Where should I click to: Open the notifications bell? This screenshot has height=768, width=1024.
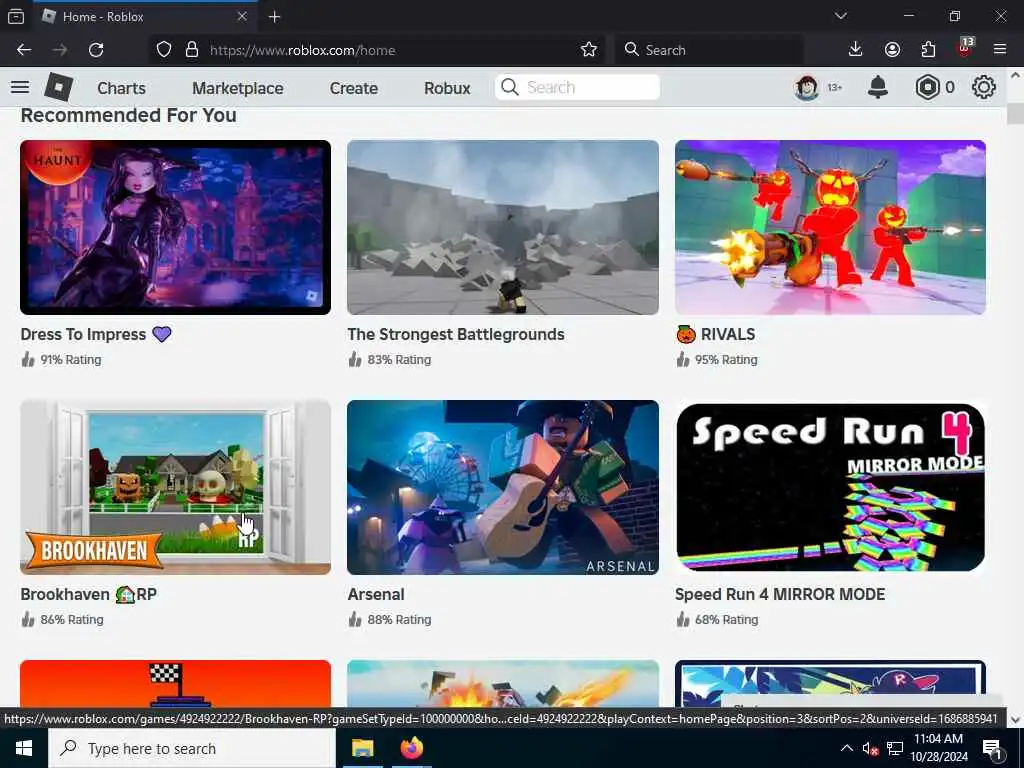click(x=878, y=88)
